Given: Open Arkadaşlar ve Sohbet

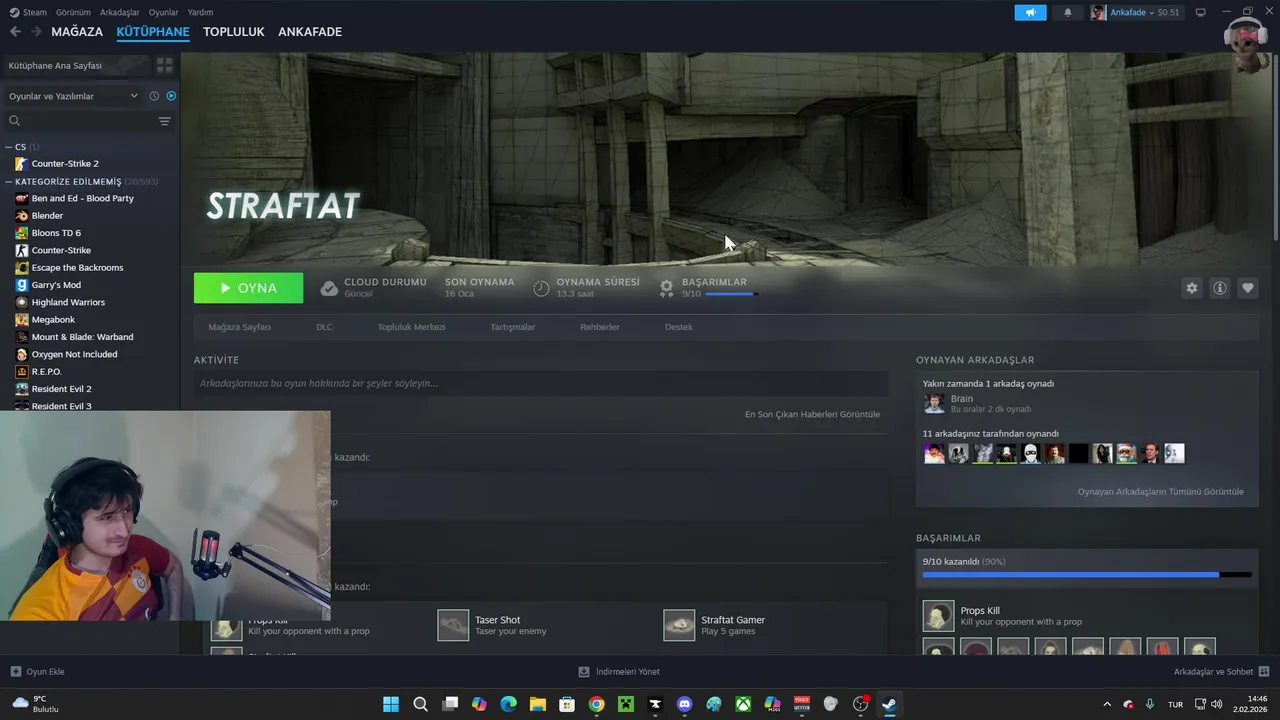Looking at the screenshot, I should click(x=1221, y=672).
